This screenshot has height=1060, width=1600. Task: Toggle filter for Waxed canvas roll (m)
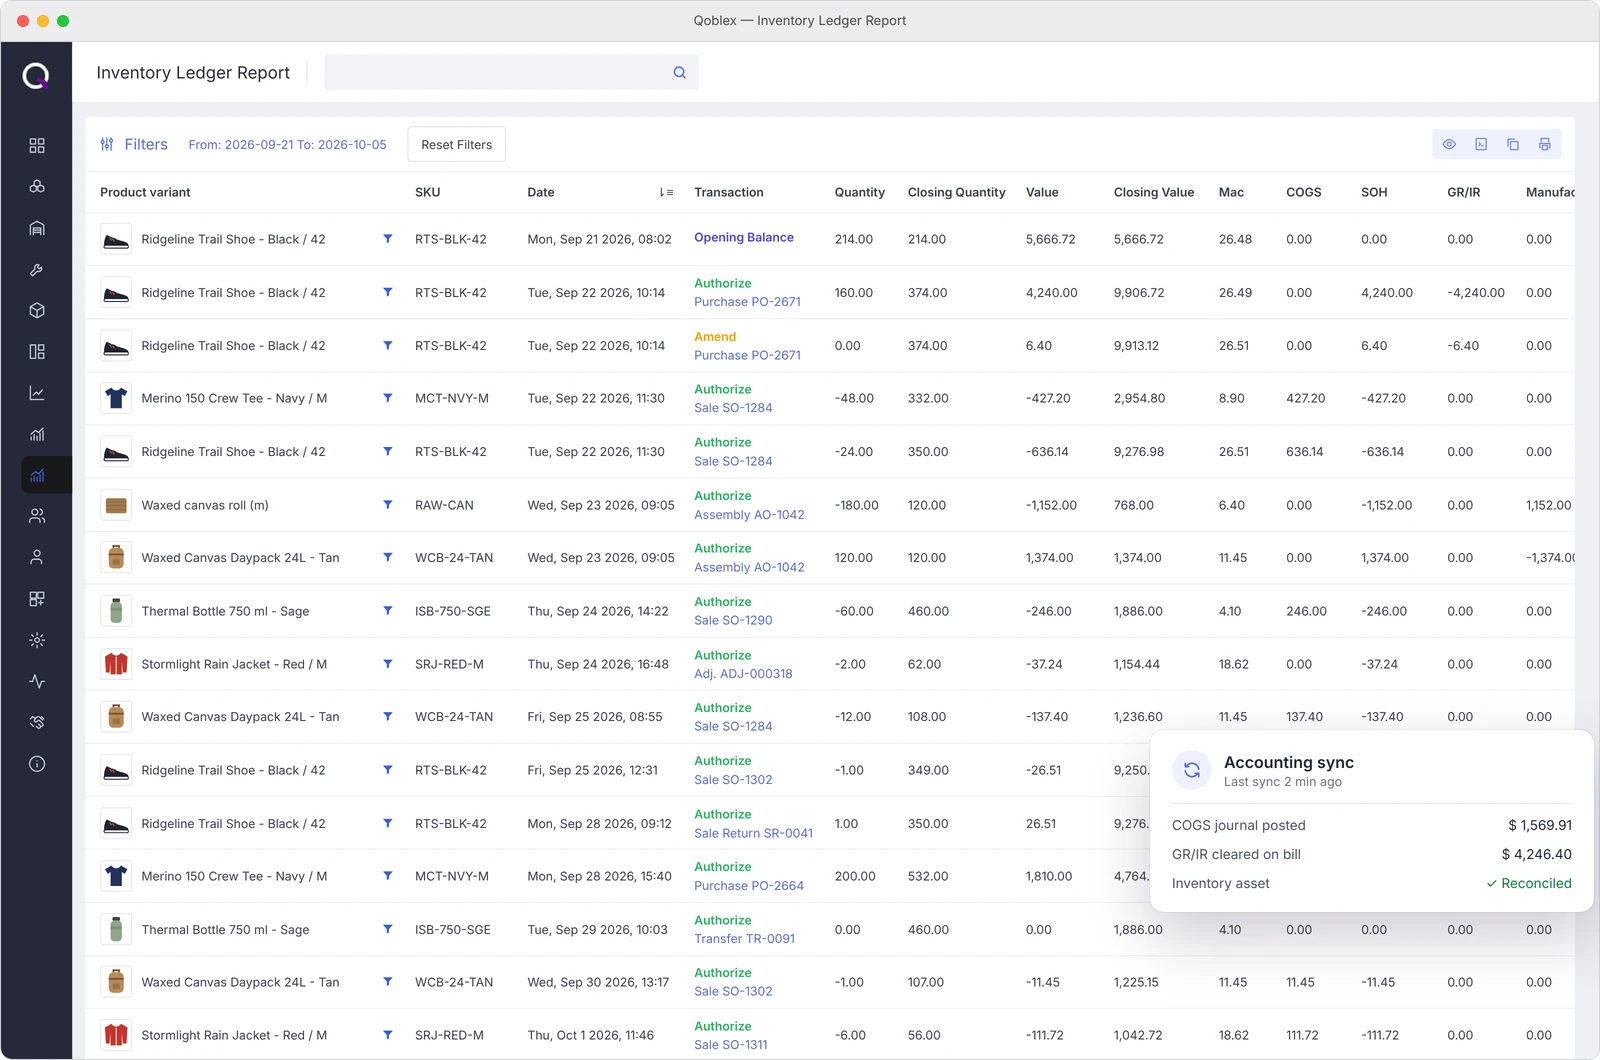[x=388, y=505]
